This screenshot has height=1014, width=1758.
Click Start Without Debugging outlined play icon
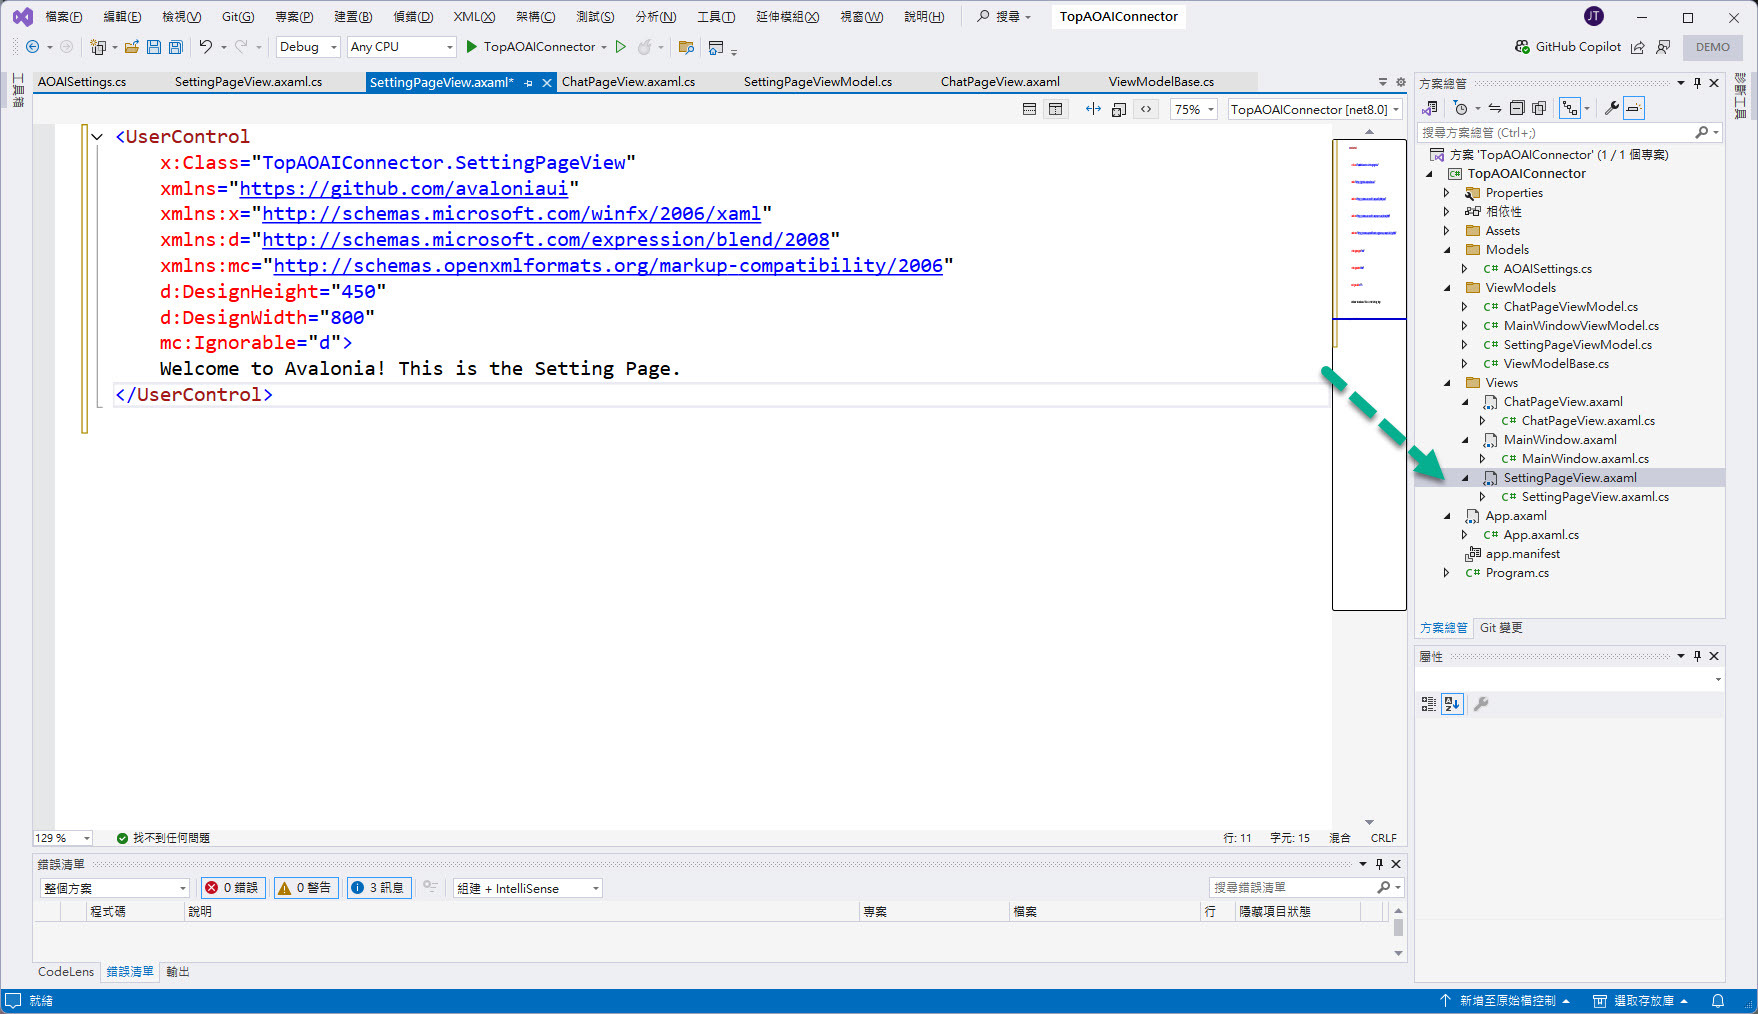621,47
